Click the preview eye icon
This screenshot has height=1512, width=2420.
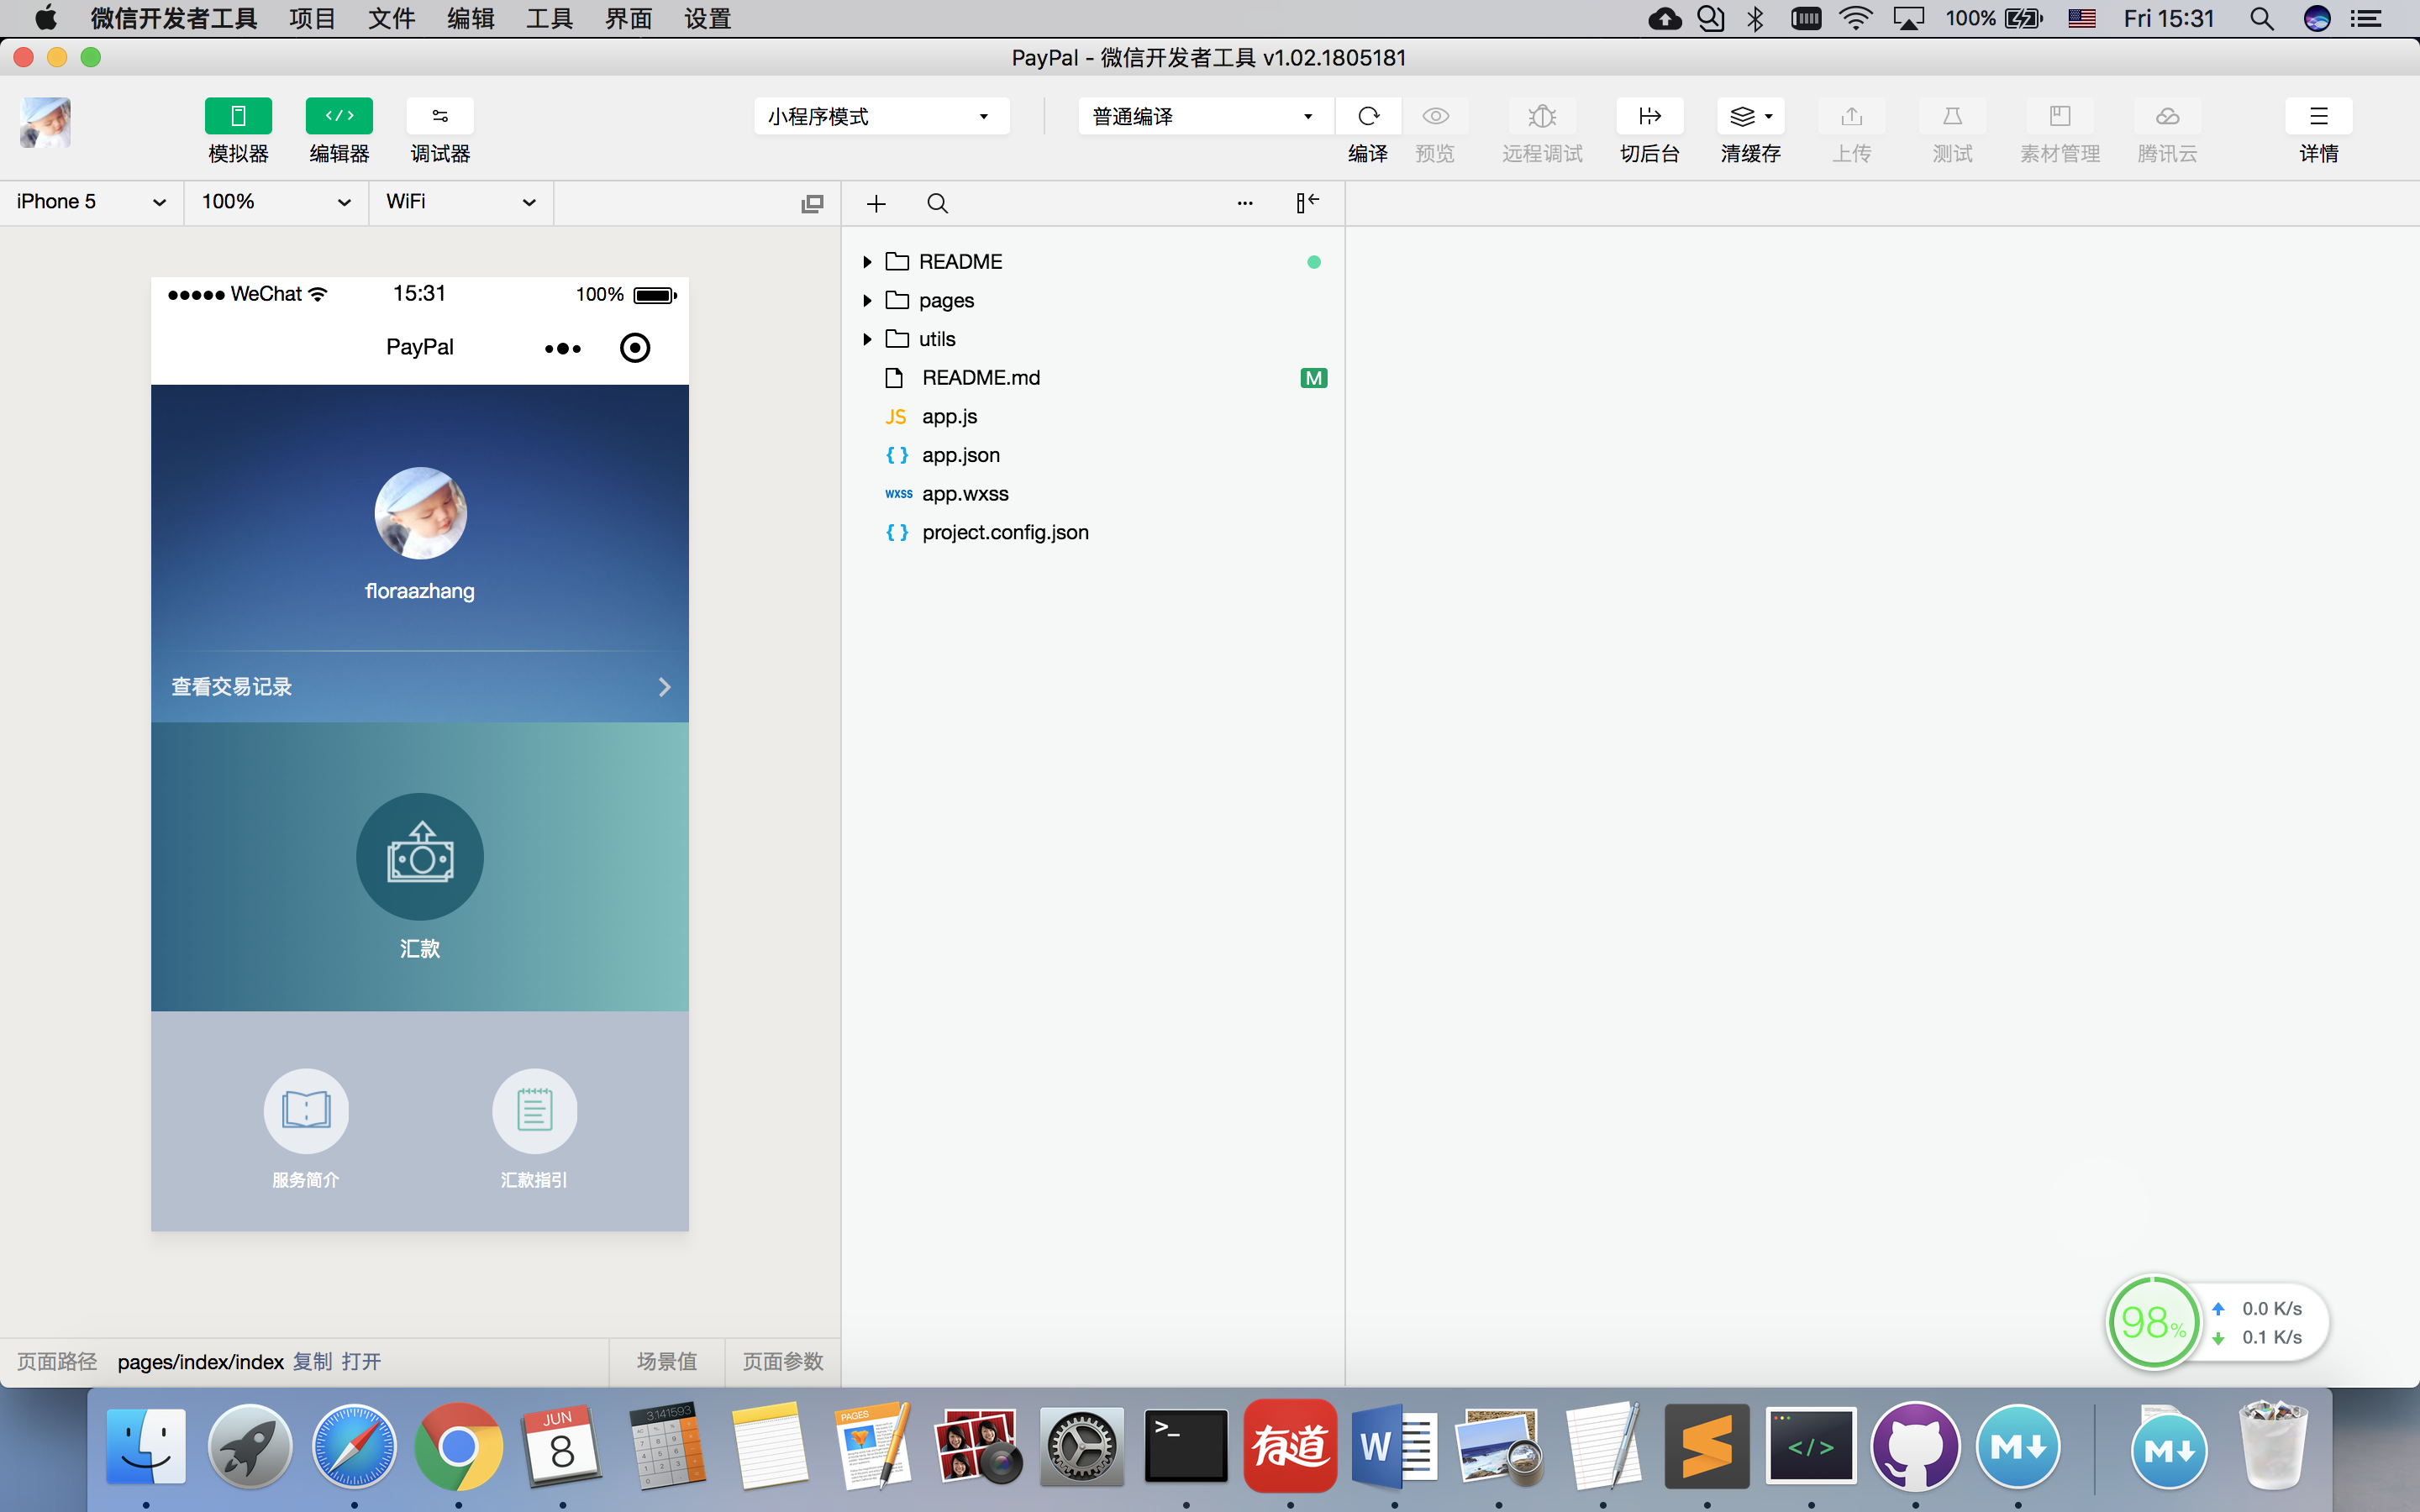pyautogui.click(x=1435, y=116)
